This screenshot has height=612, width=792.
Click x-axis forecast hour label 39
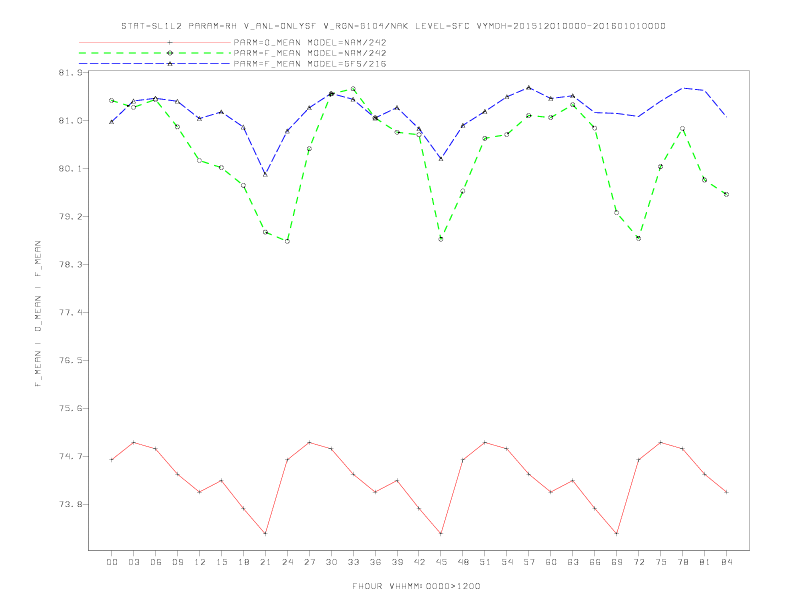[x=397, y=562]
